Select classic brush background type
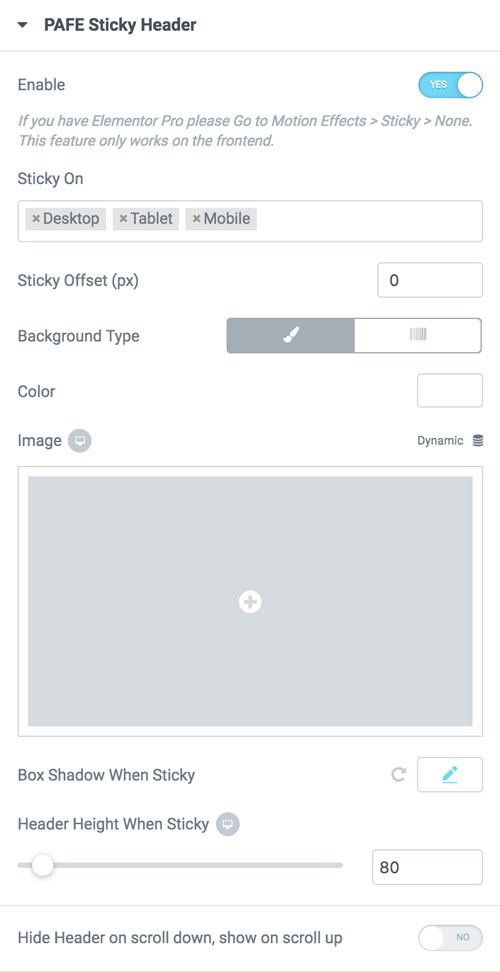The image size is (500, 972). [x=291, y=335]
